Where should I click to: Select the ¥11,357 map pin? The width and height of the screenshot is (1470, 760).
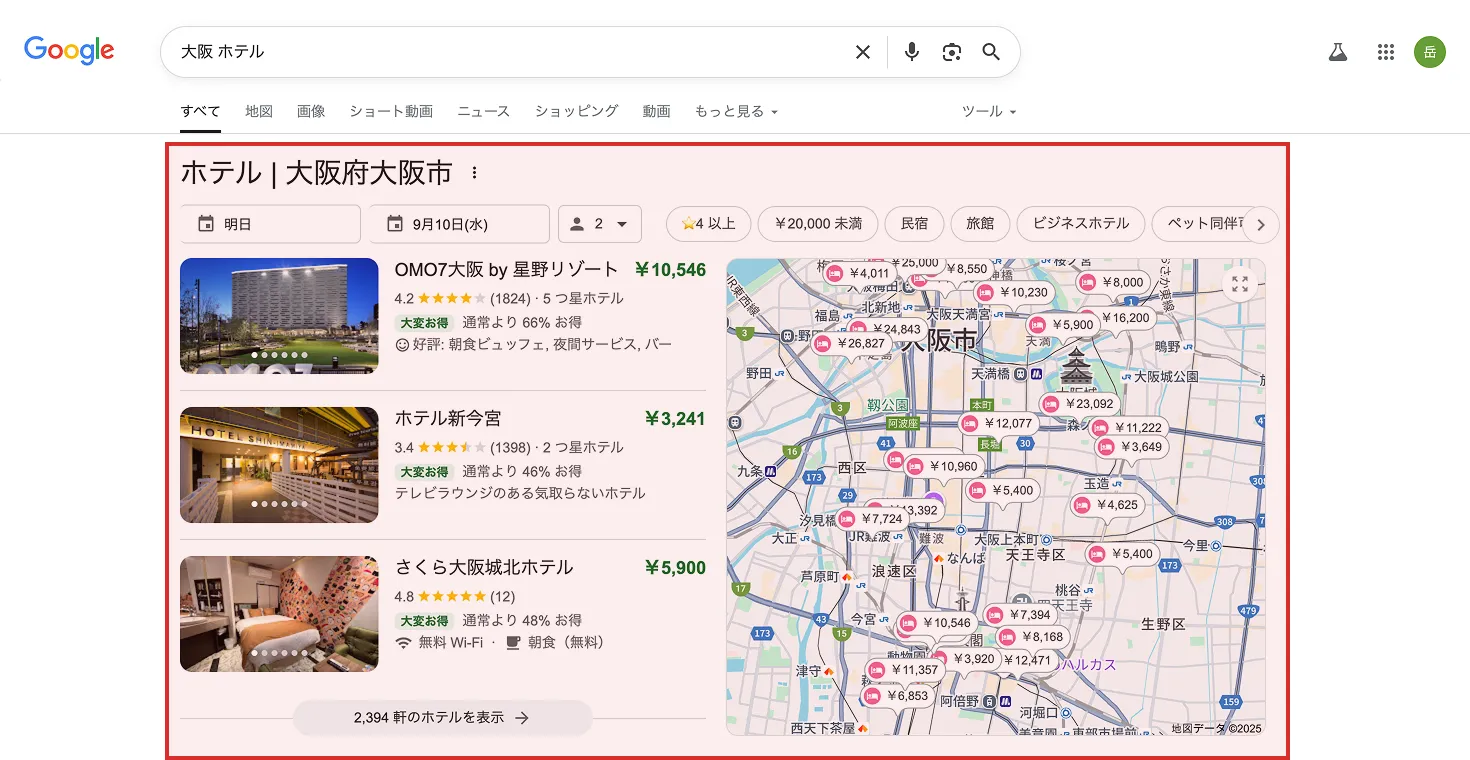click(x=903, y=670)
